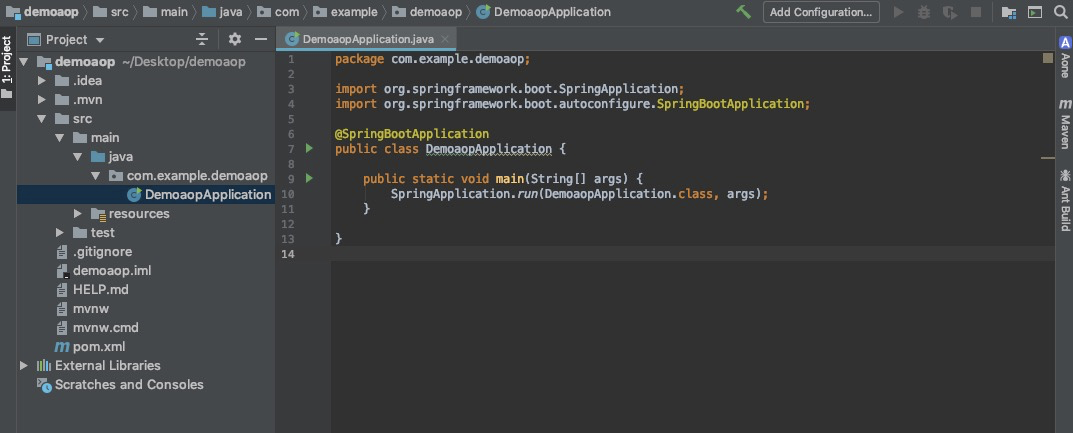Click the Debug bug icon in toolbar
This screenshot has width=1073, height=433.
[924, 12]
